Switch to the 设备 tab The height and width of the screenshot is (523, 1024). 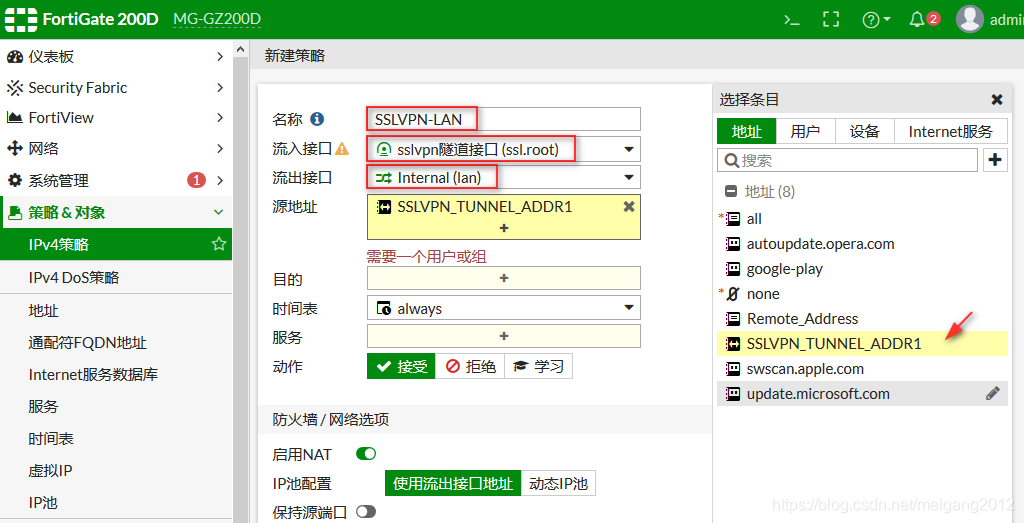click(x=865, y=131)
